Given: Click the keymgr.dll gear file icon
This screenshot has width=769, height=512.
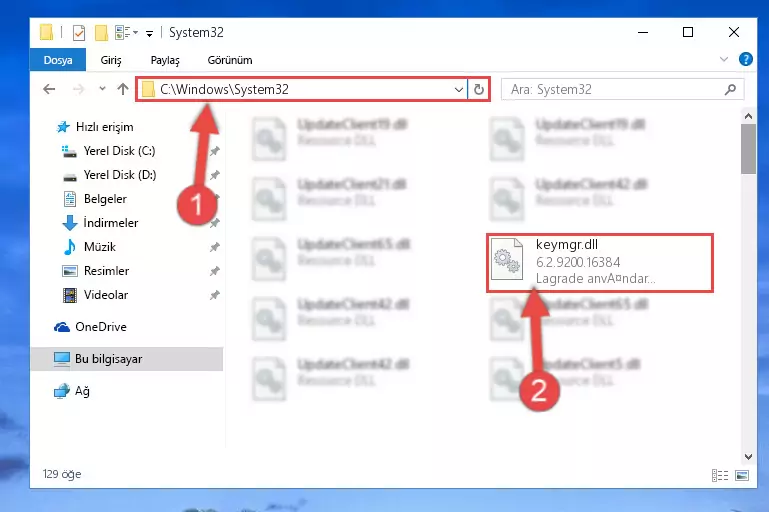Looking at the screenshot, I should (507, 259).
